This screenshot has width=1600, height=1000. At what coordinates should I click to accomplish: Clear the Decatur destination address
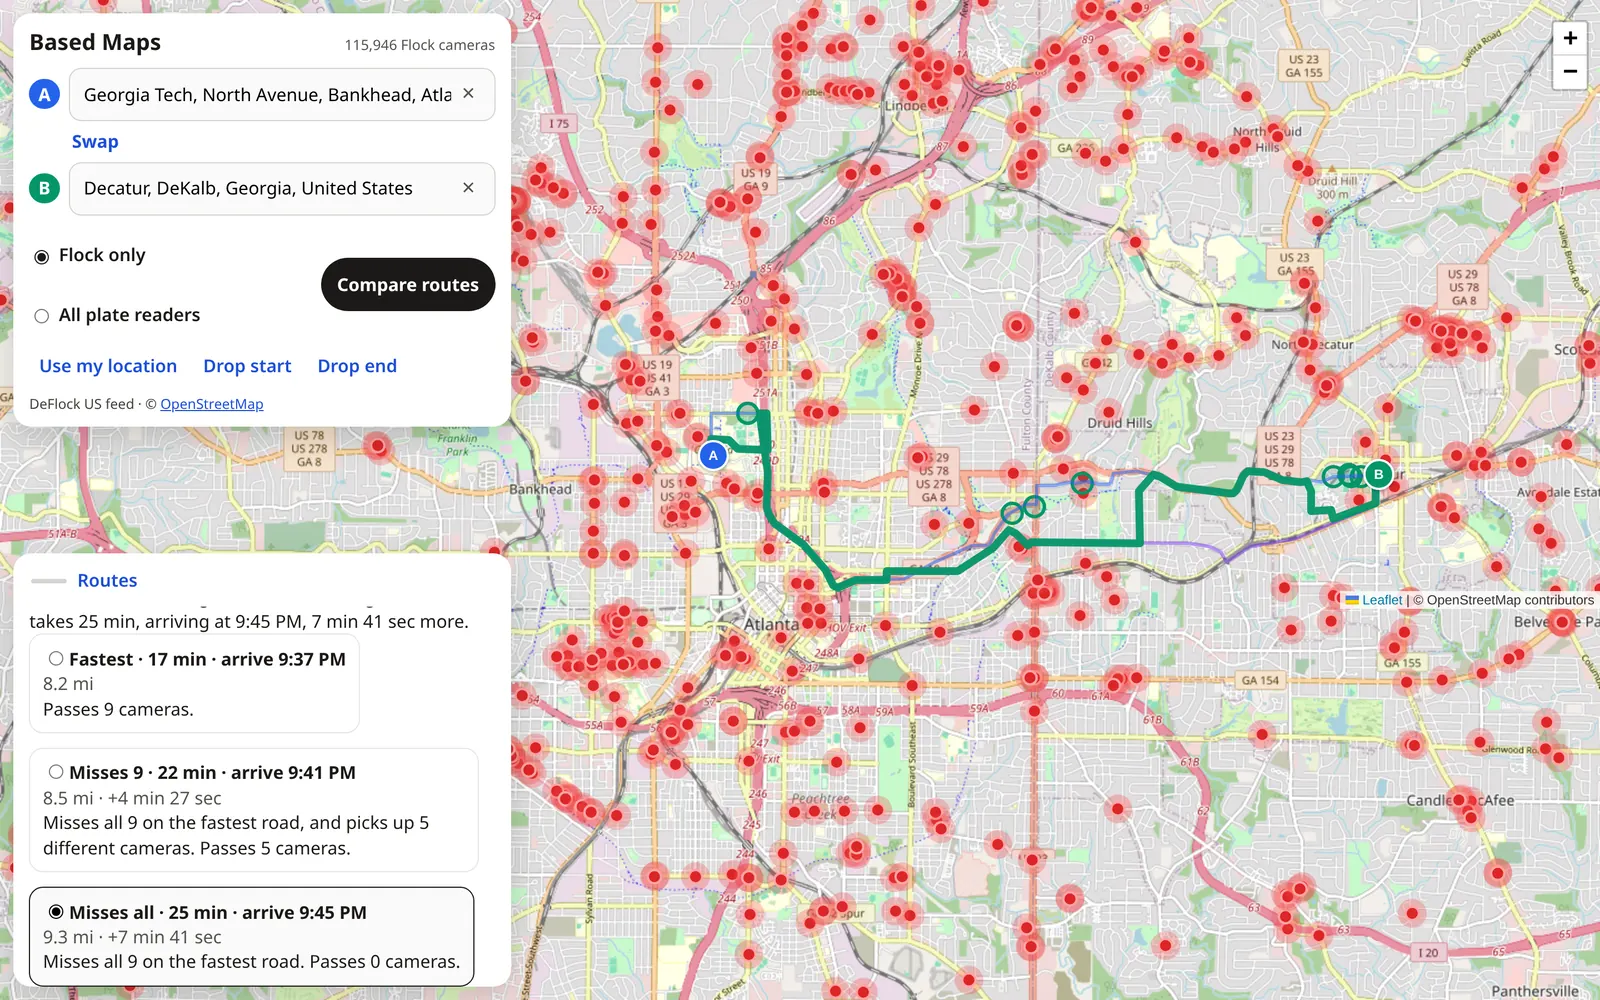tap(468, 188)
